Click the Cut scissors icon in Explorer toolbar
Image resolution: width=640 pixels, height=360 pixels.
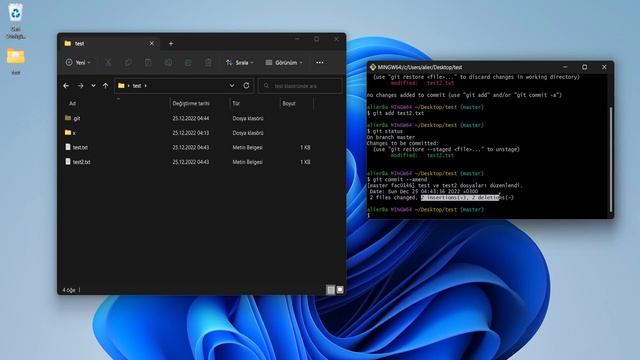click(108, 62)
